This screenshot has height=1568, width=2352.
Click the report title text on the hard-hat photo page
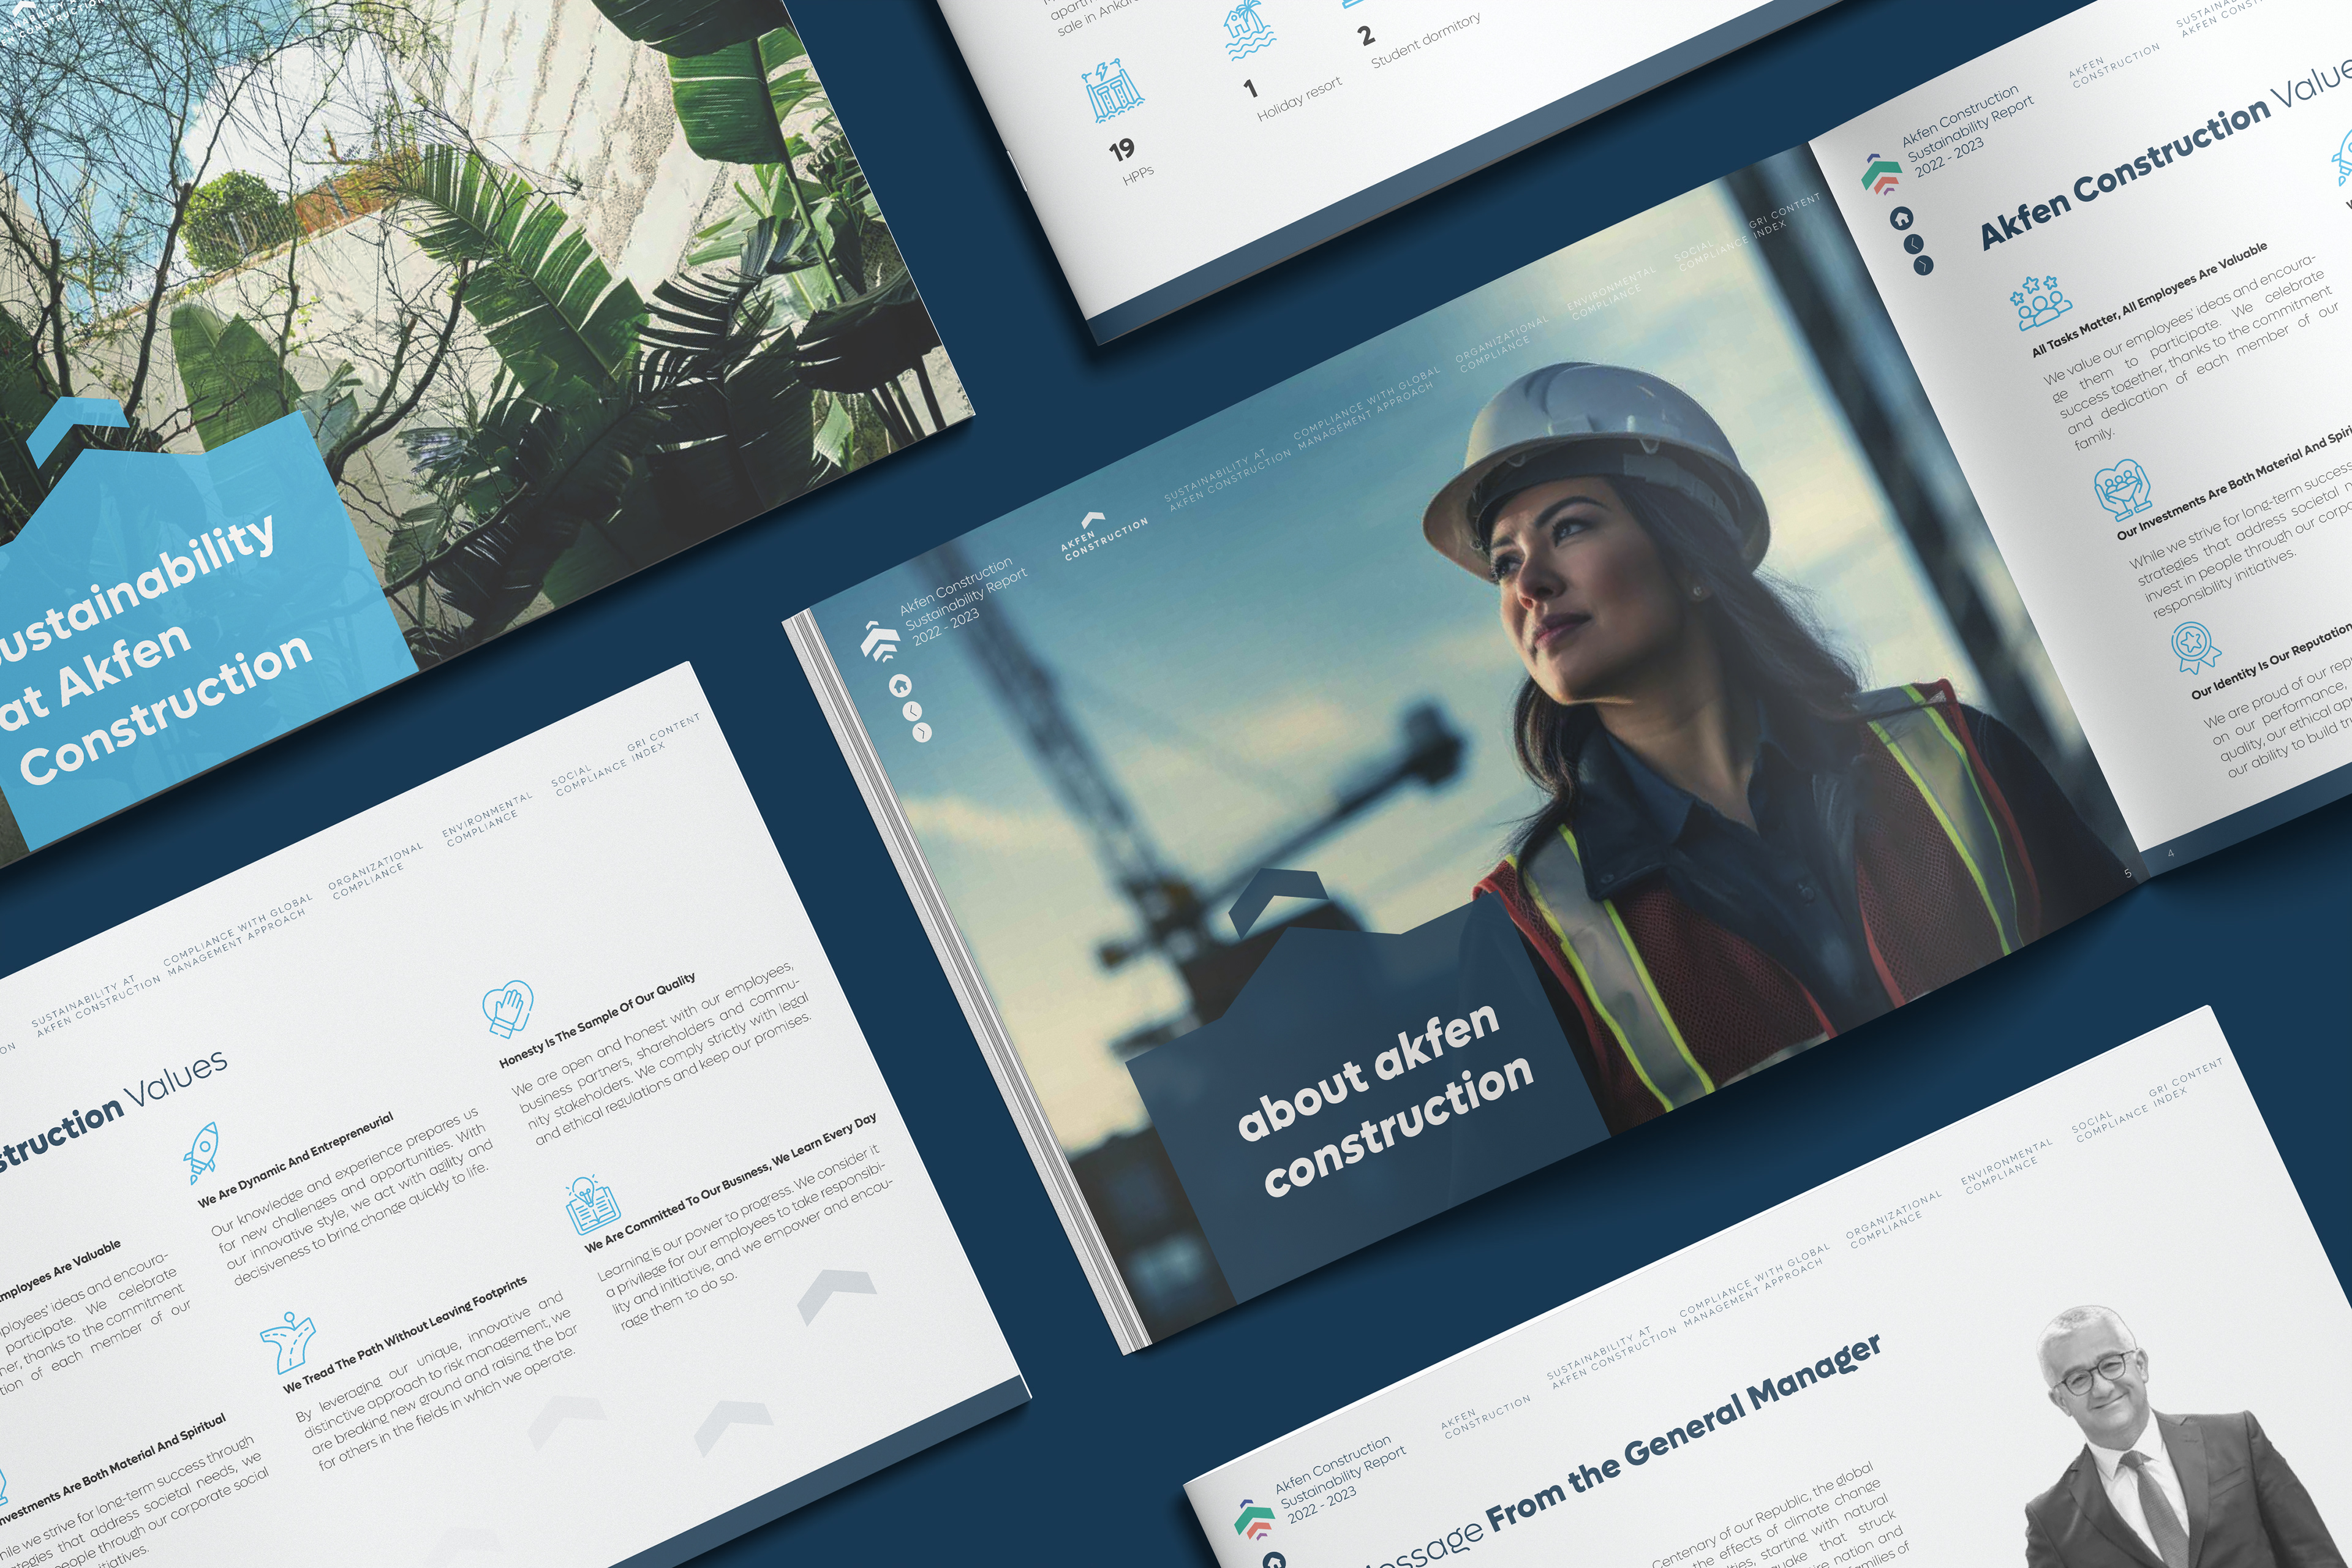point(963,602)
